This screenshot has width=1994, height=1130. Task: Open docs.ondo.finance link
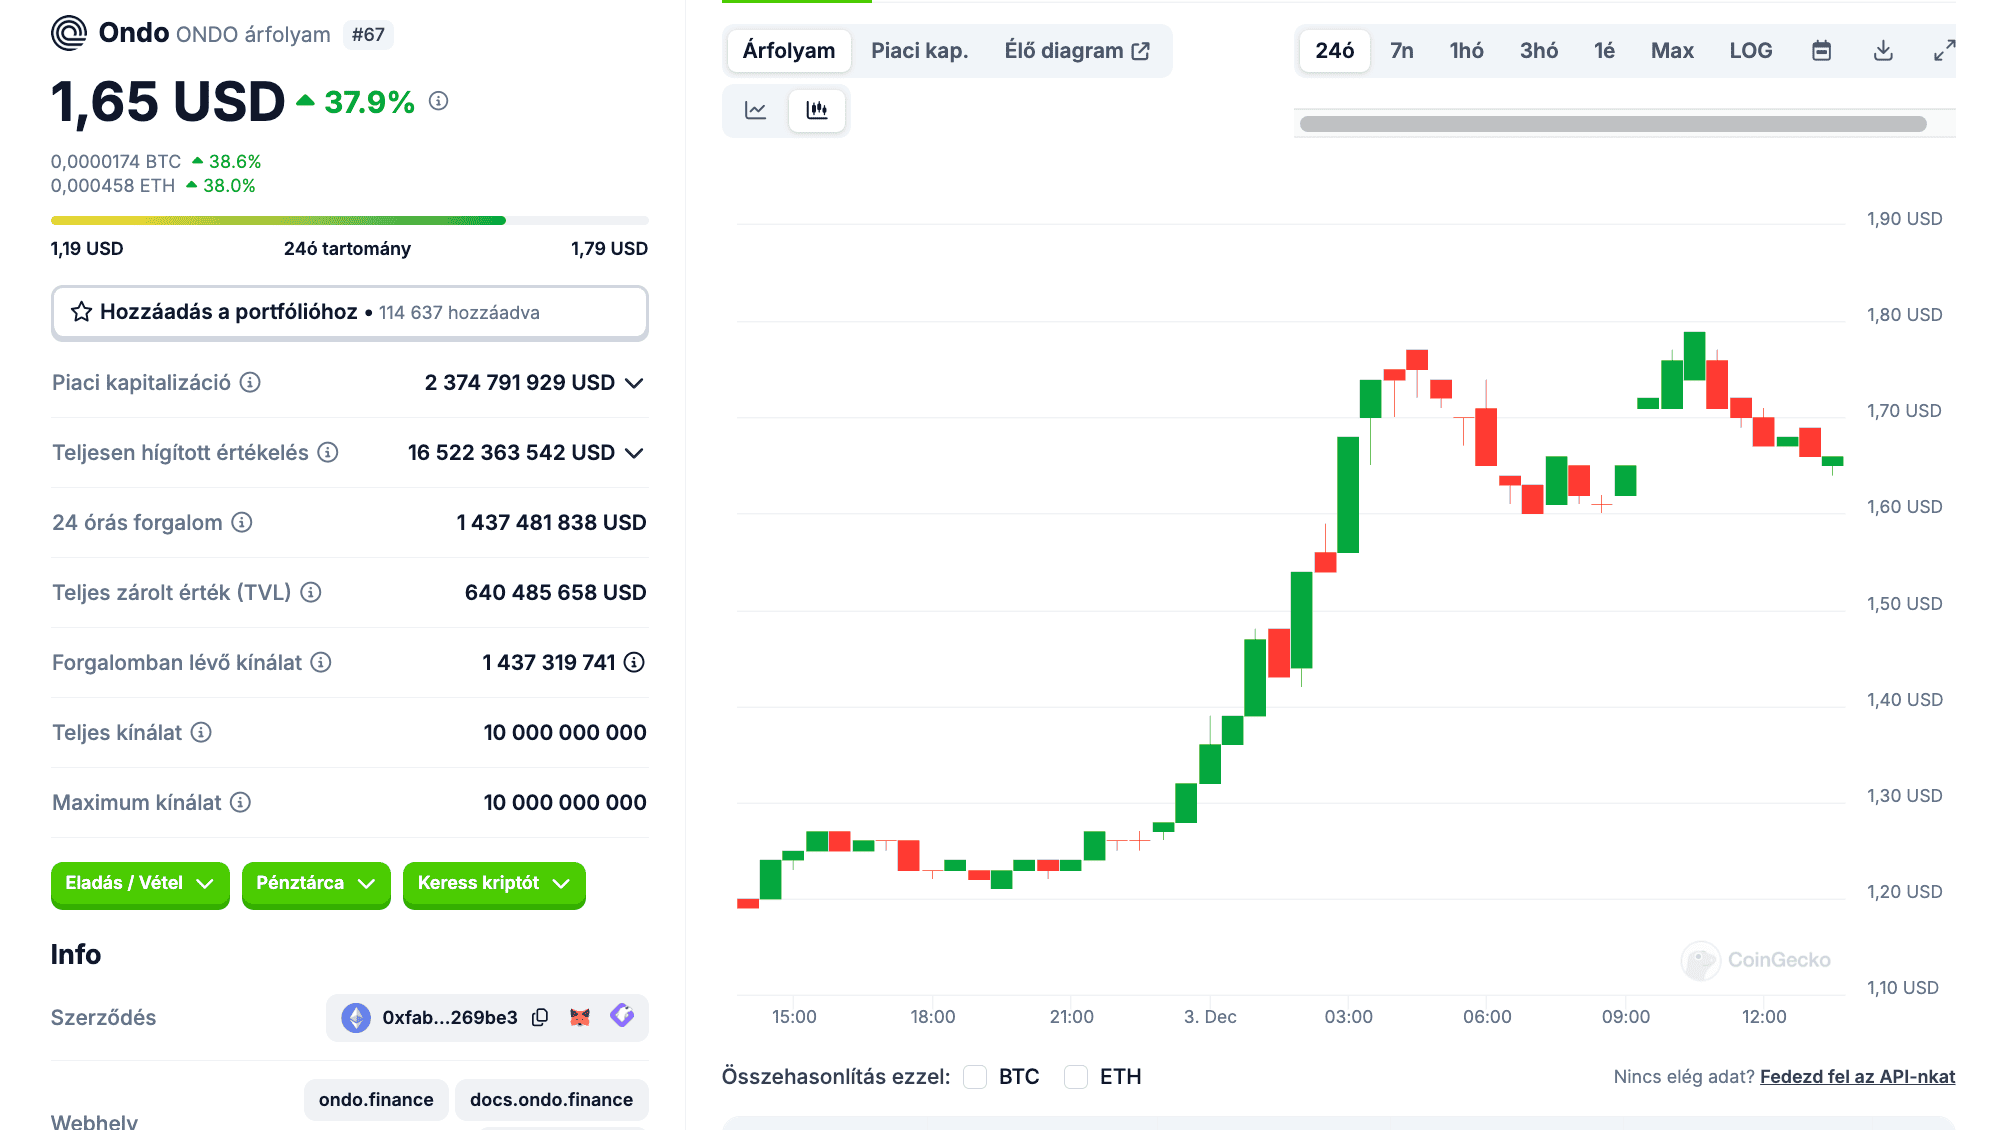pyautogui.click(x=551, y=1100)
